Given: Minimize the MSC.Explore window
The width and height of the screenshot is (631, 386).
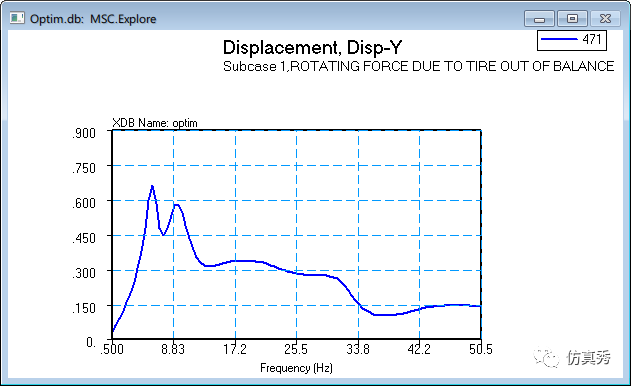Looking at the screenshot, I should point(539,19).
